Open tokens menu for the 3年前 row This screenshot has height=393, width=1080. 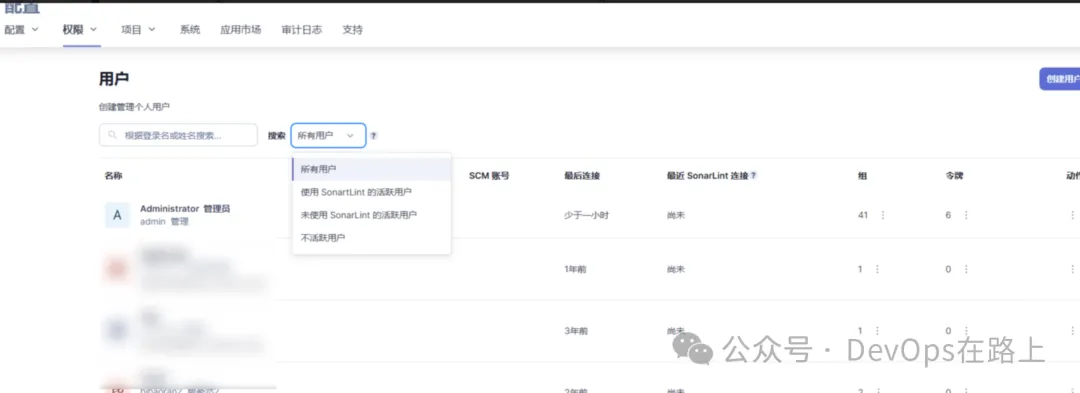[966, 331]
